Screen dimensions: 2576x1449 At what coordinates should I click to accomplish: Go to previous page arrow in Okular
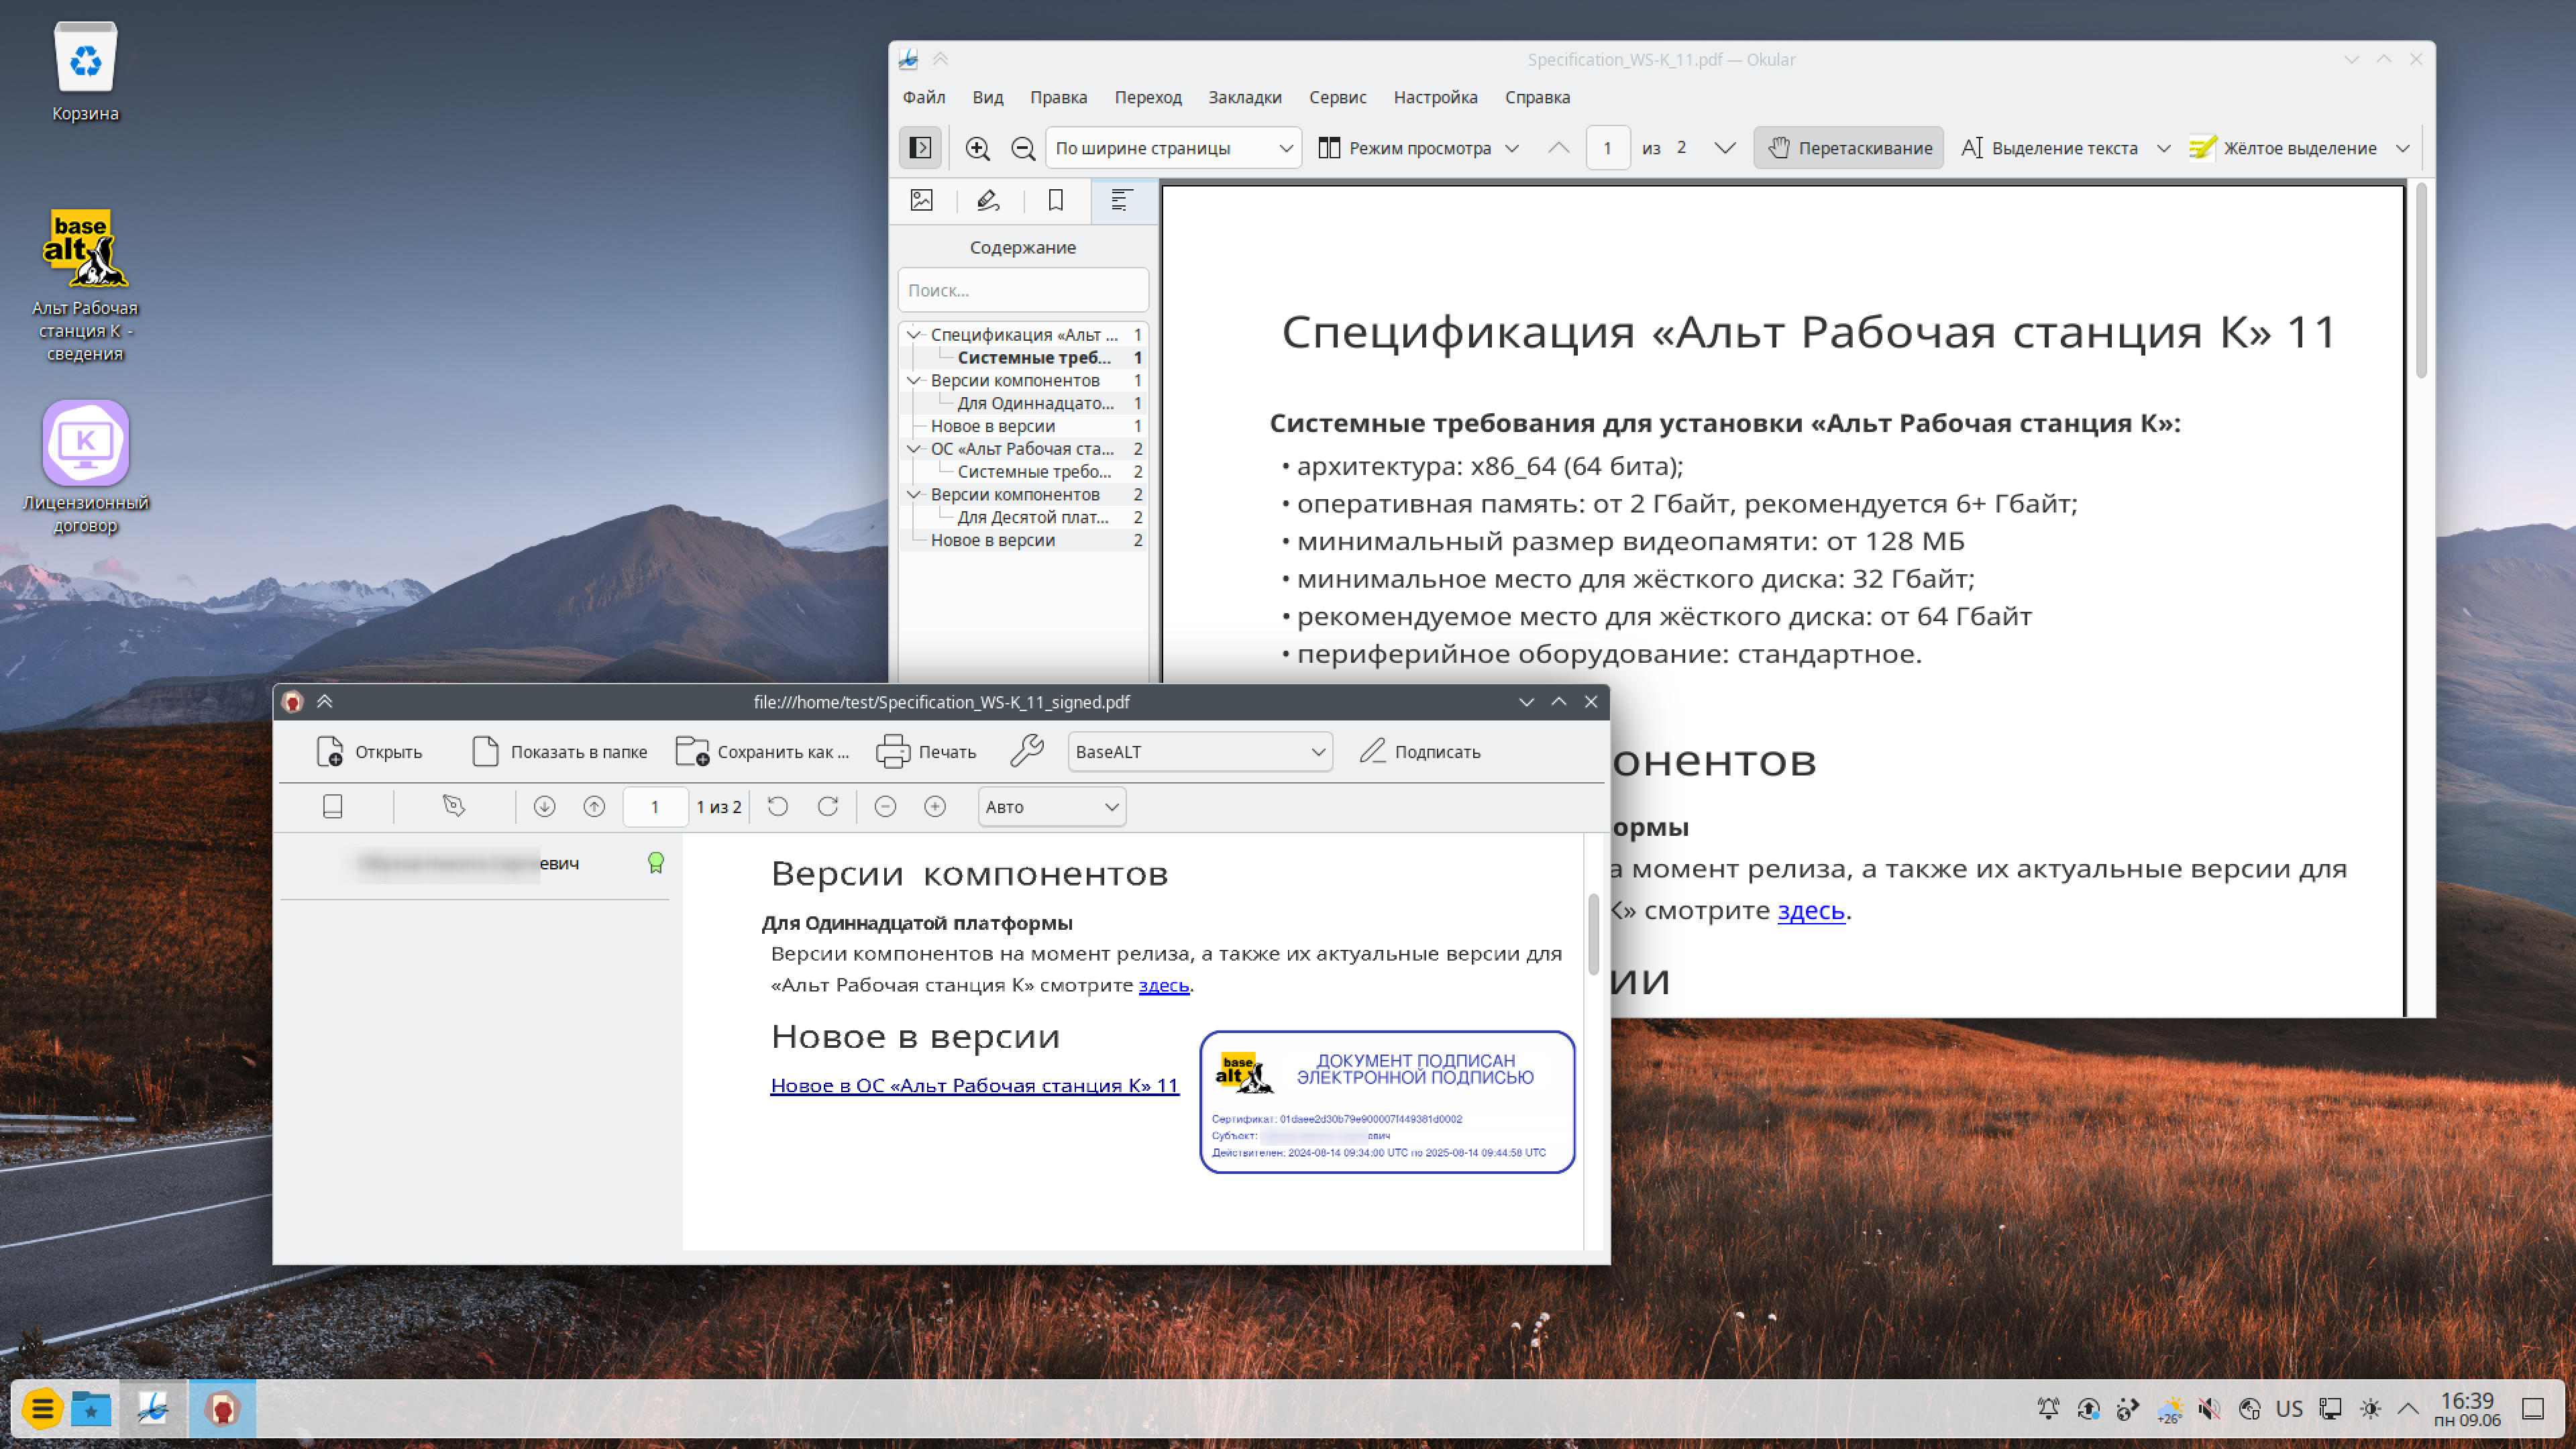click(1558, 148)
